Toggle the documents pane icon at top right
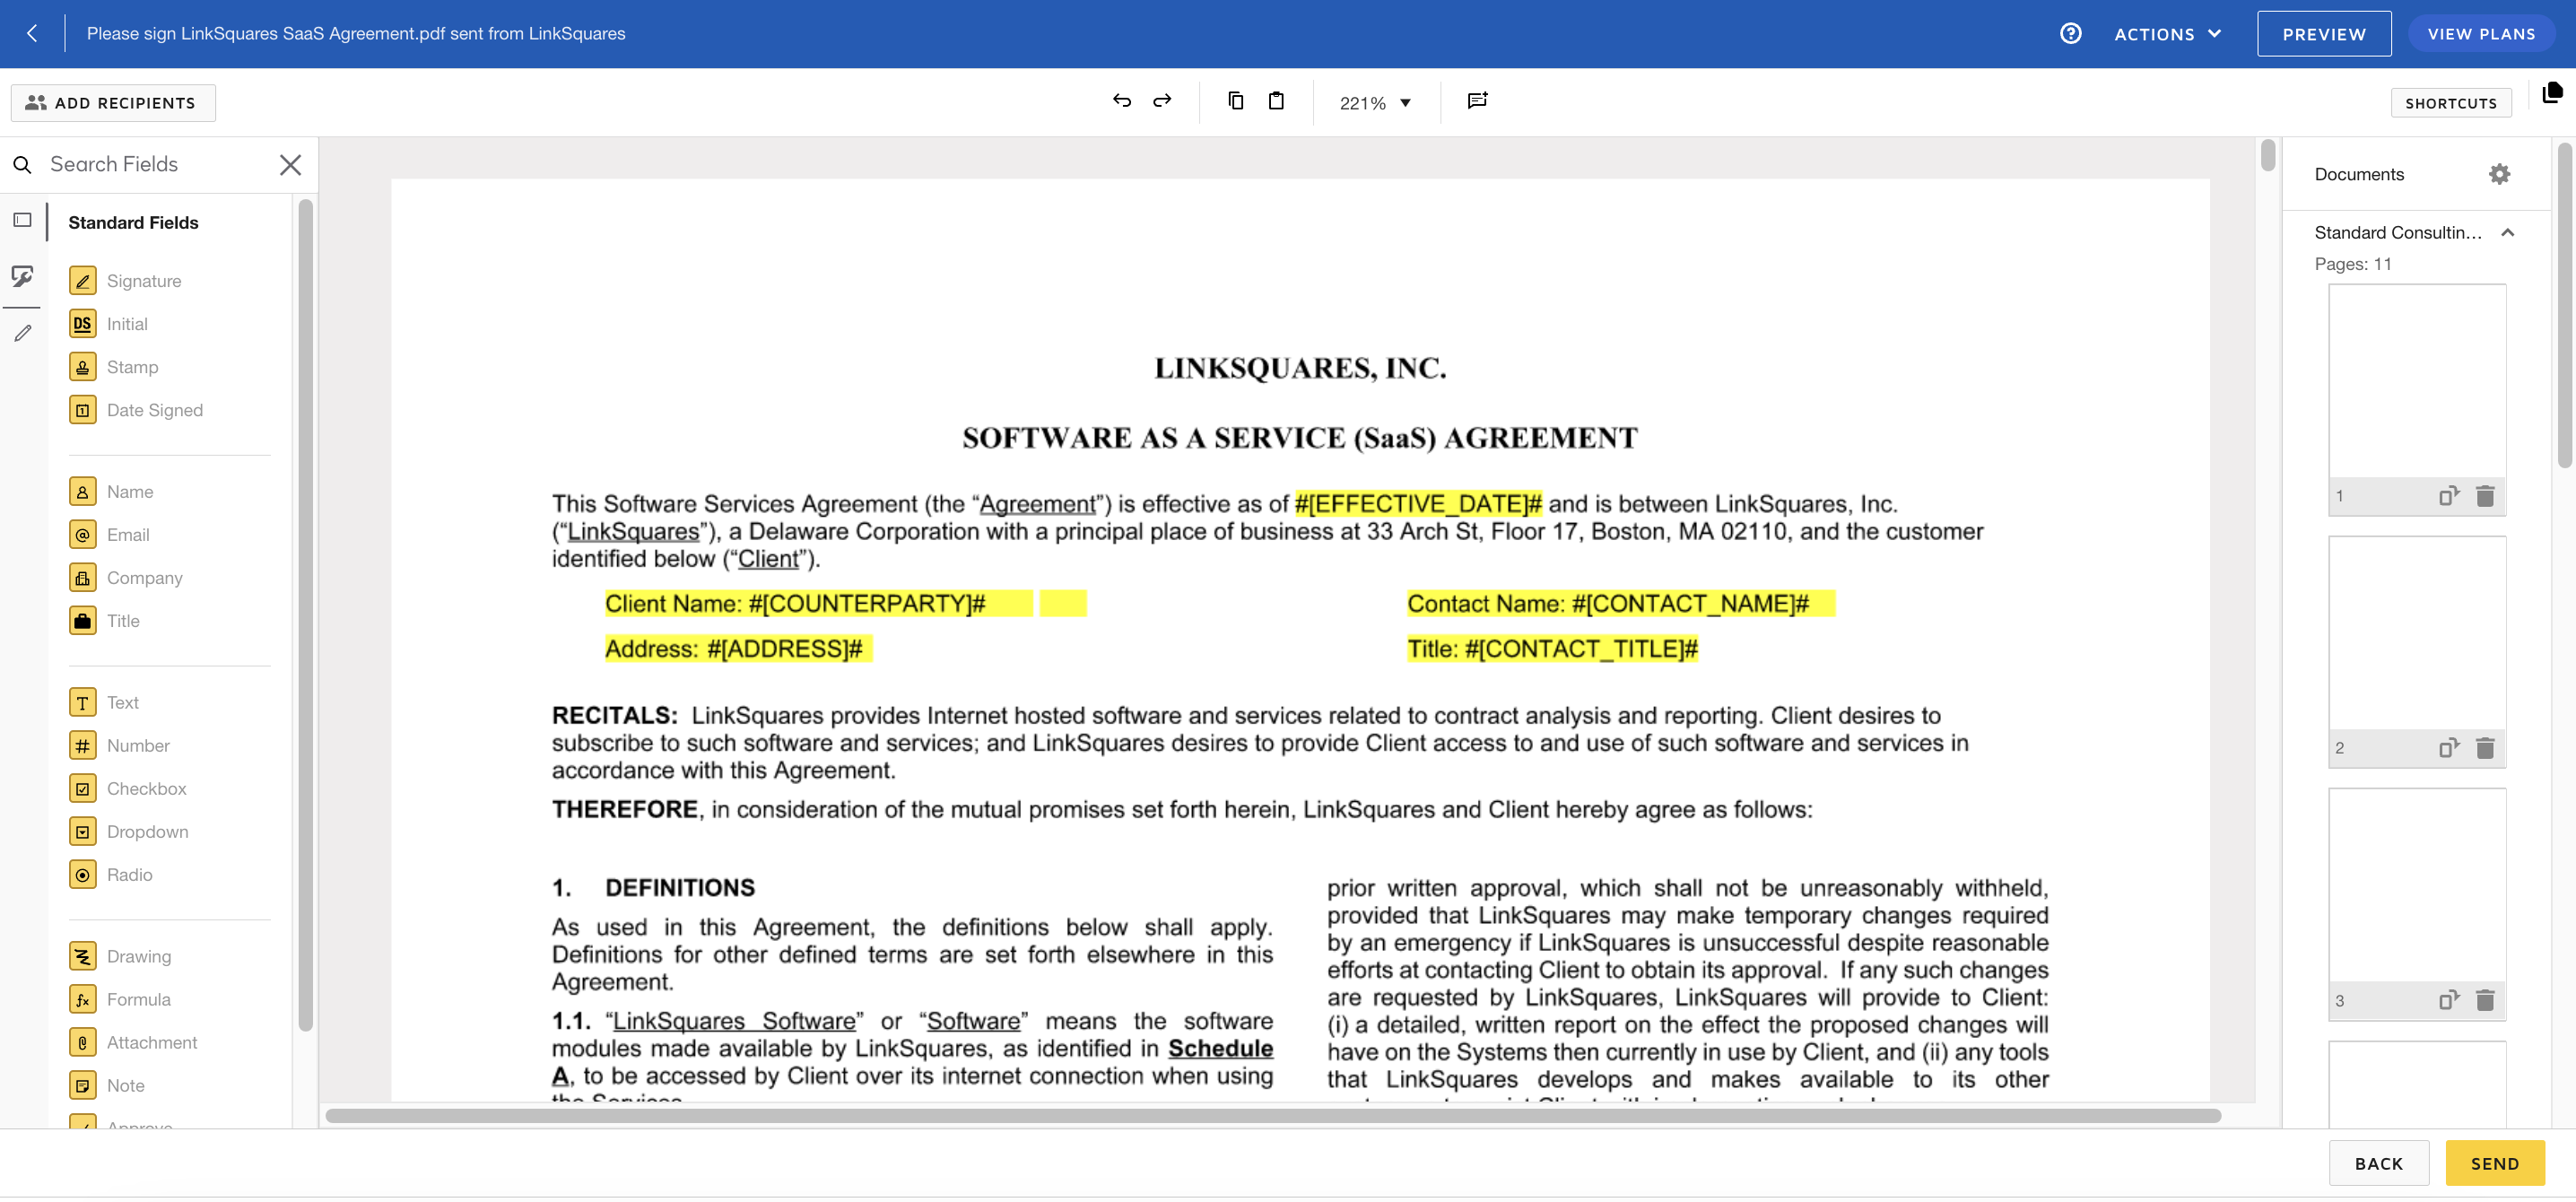2576x1202 pixels. click(2551, 92)
